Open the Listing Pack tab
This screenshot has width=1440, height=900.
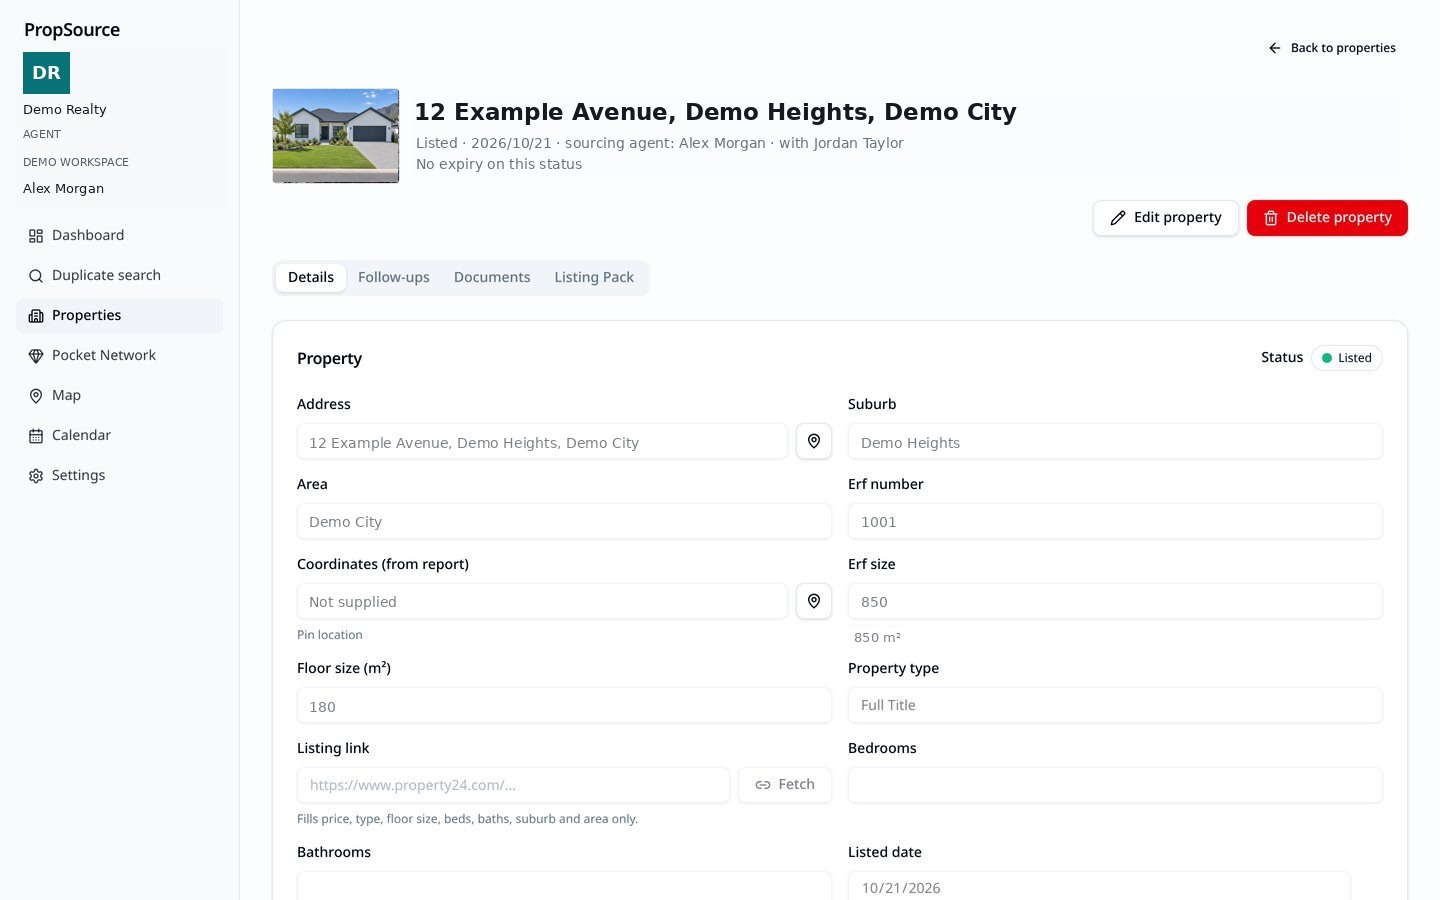(594, 278)
